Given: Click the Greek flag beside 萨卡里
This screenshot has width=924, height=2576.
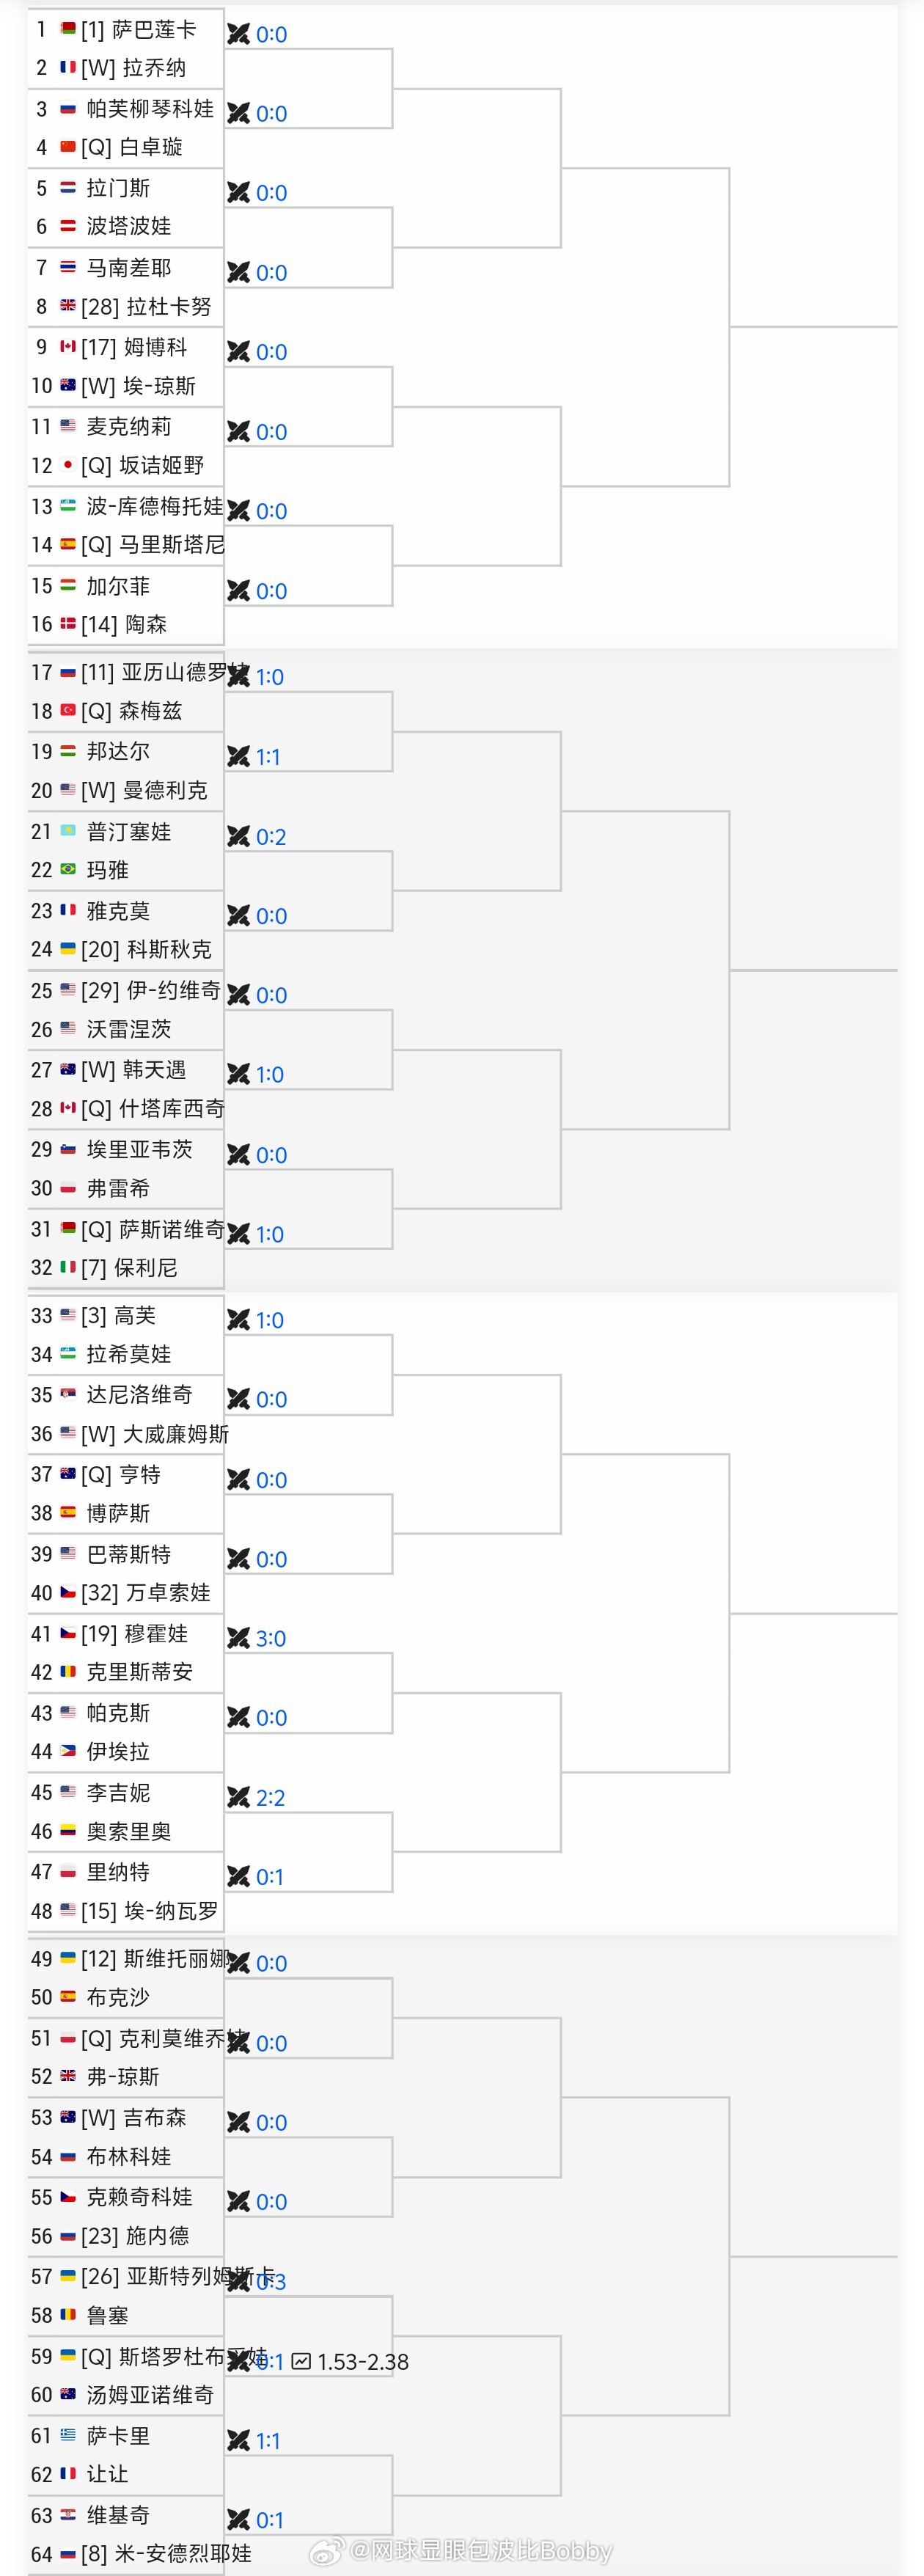Looking at the screenshot, I should 68,2435.
